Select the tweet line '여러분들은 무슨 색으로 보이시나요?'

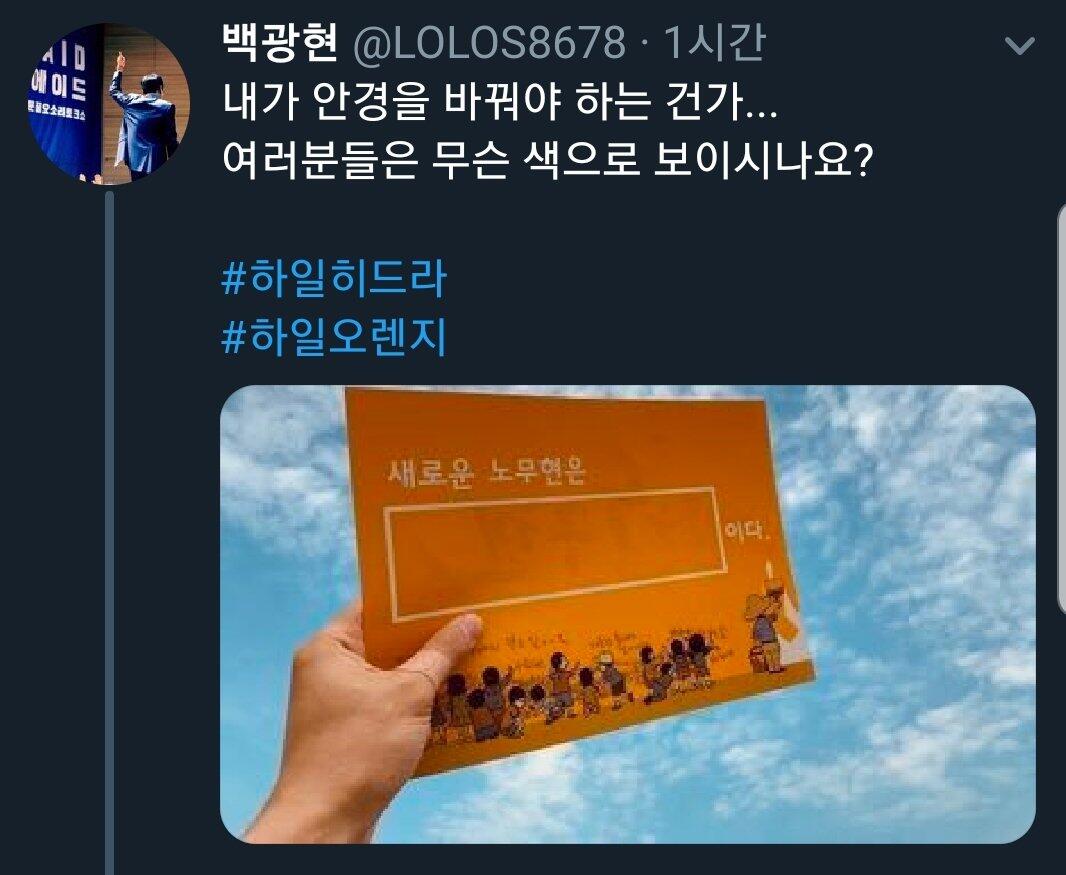547,161
